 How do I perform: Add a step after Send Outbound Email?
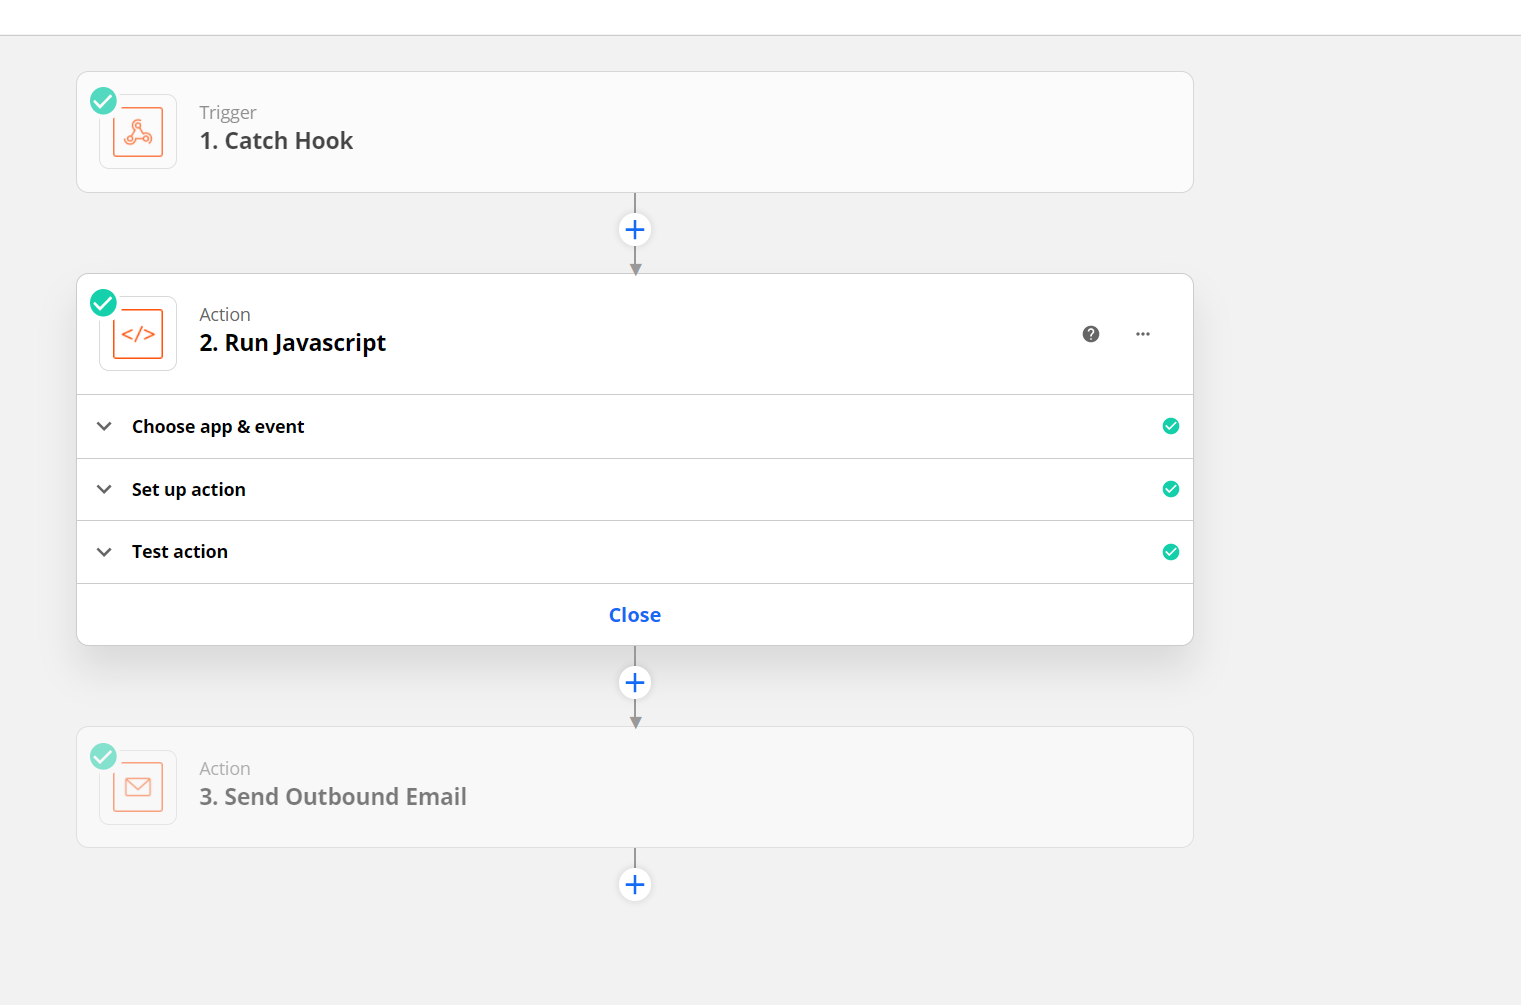coord(635,885)
